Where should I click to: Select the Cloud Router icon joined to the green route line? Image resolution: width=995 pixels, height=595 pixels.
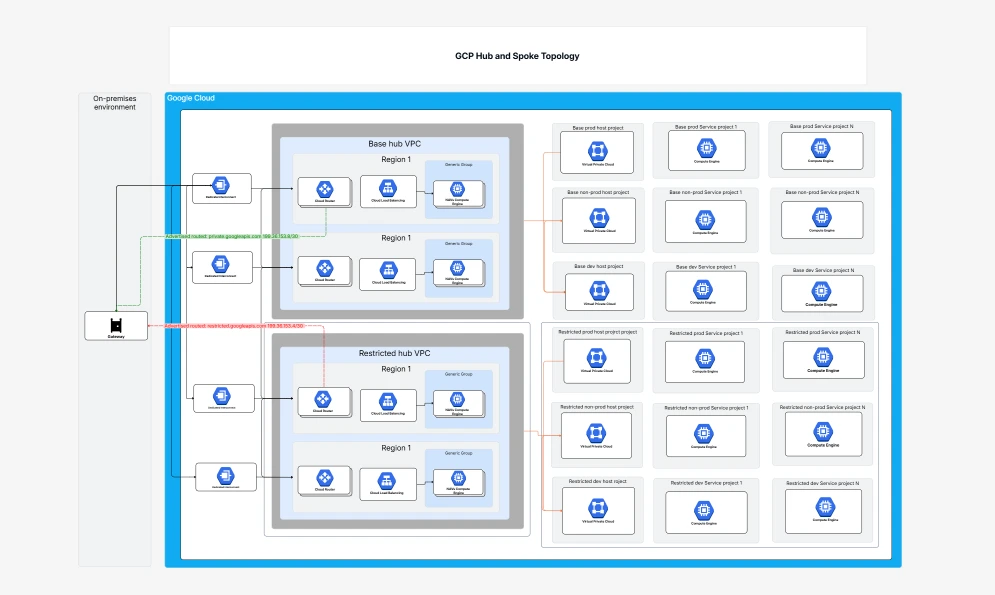(325, 189)
